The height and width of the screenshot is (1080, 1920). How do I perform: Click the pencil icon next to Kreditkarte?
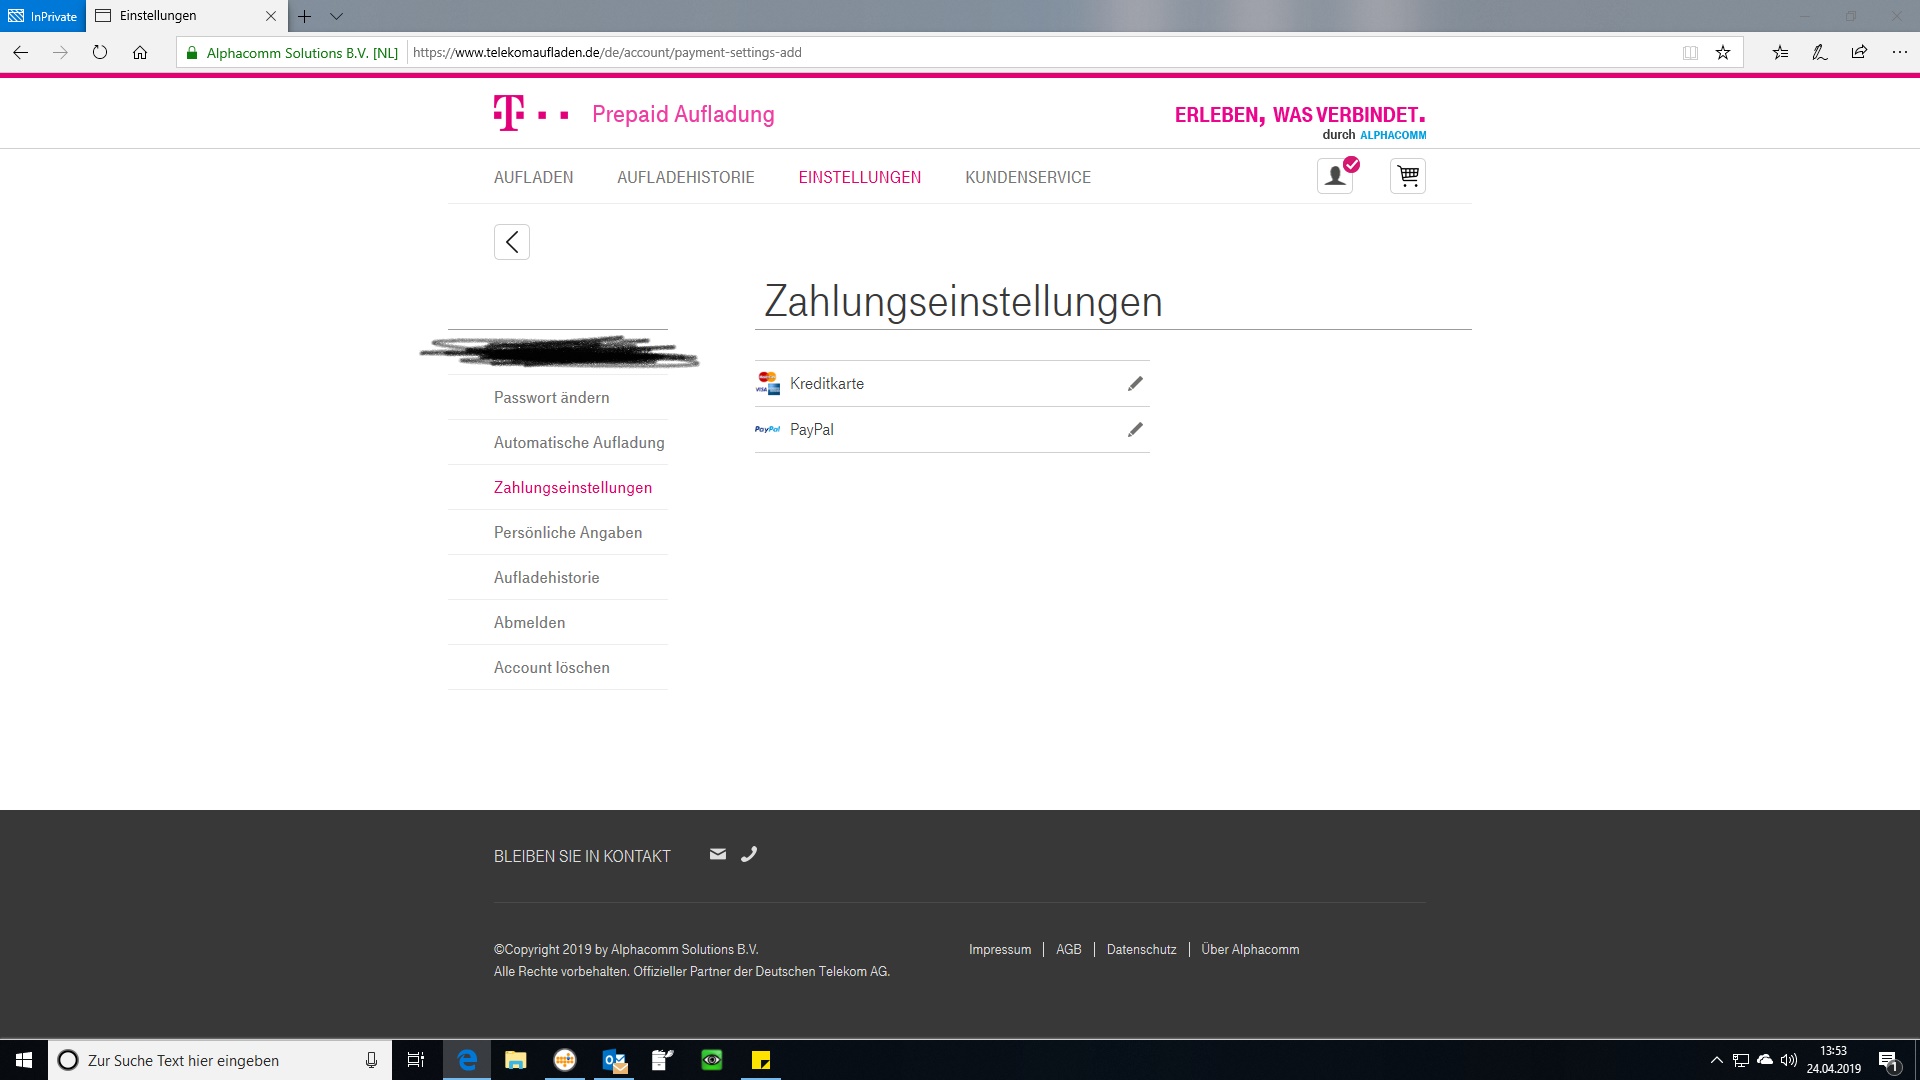[x=1135, y=384]
